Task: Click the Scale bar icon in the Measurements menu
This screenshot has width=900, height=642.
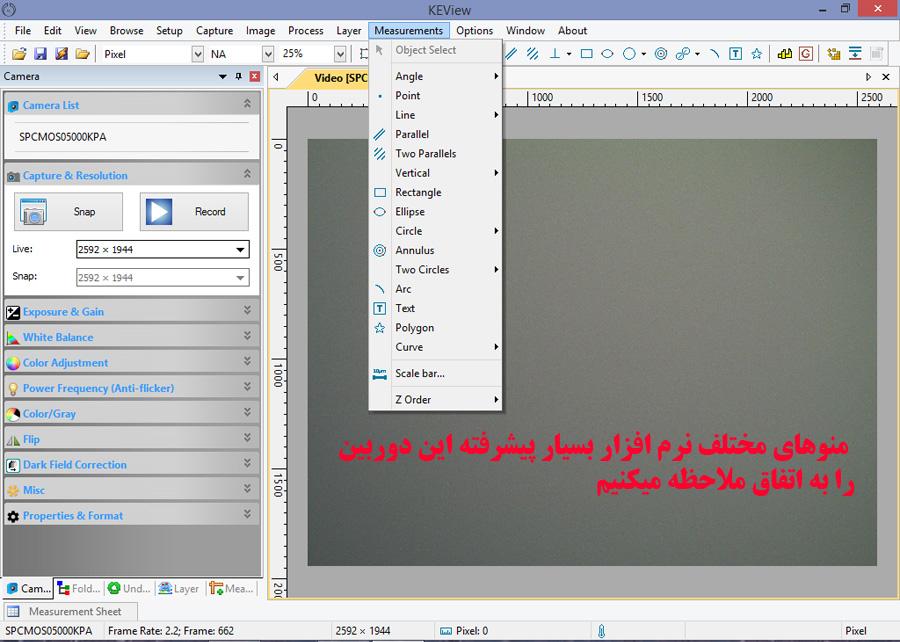Action: point(379,373)
